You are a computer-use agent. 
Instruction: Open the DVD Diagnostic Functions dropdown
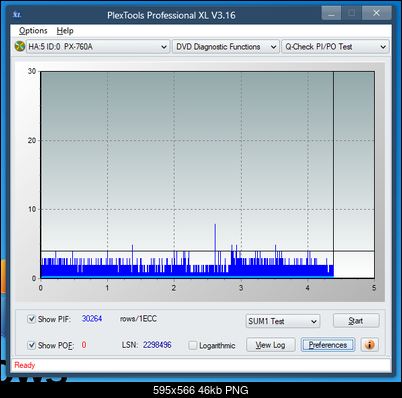[x=226, y=47]
